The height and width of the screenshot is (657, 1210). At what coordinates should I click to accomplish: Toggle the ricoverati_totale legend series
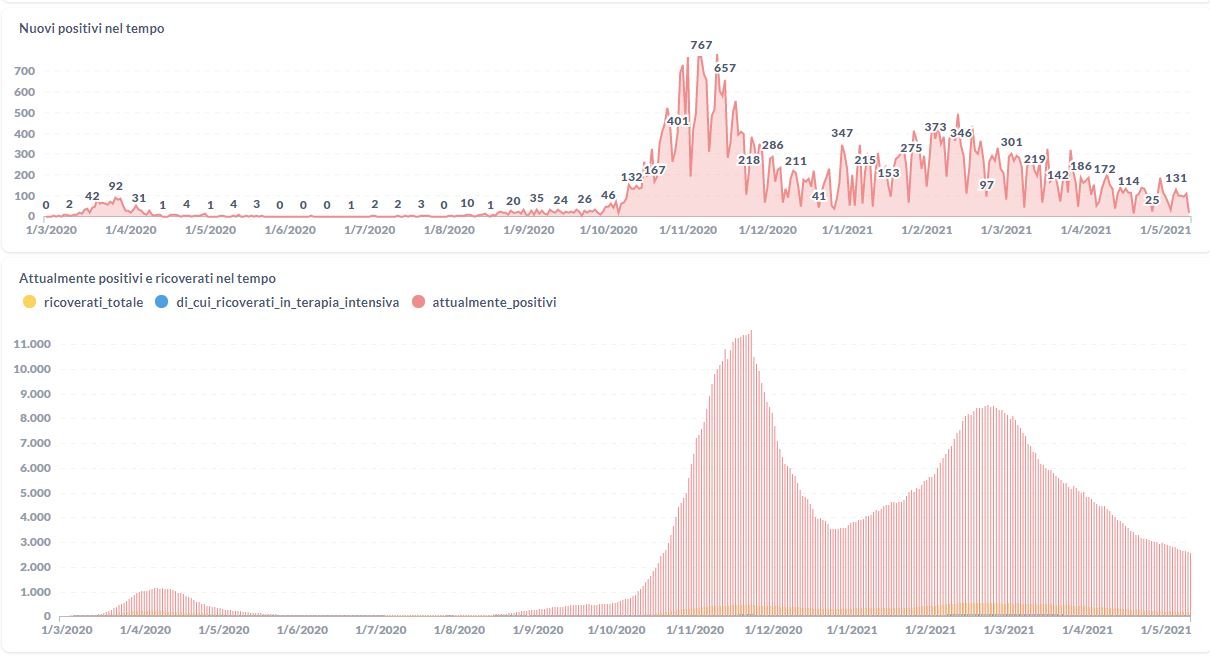93,302
